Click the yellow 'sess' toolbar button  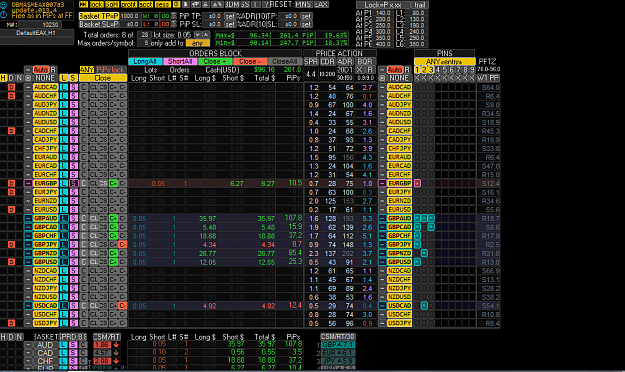click(x=162, y=4)
